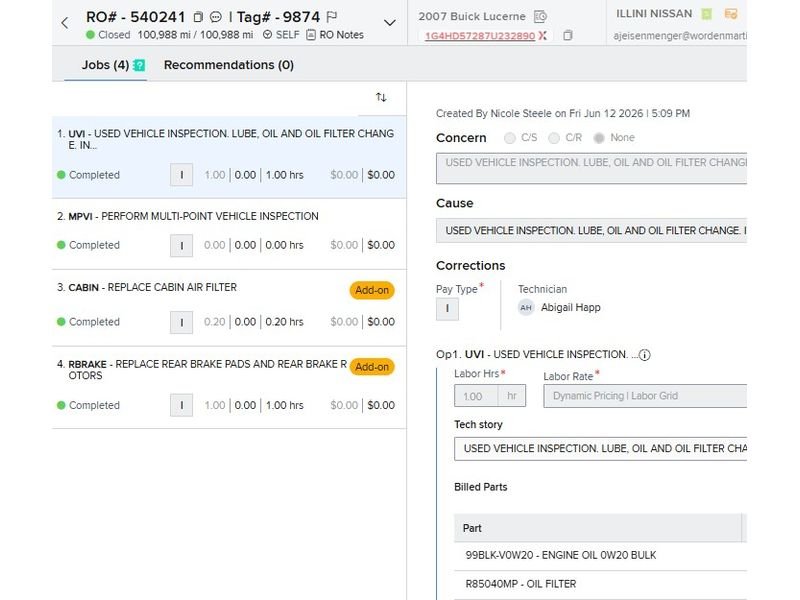The height and width of the screenshot is (600, 800).
Task: Copy RO number 540241 icon
Action: click(x=198, y=17)
